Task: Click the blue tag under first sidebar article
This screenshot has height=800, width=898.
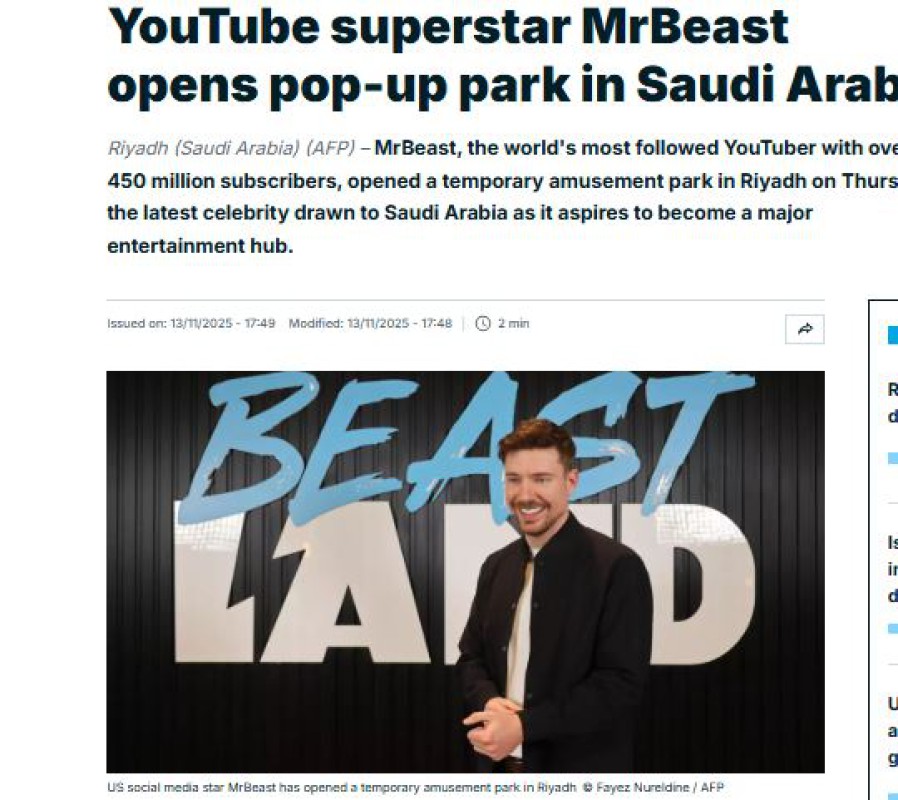Action: point(893,458)
